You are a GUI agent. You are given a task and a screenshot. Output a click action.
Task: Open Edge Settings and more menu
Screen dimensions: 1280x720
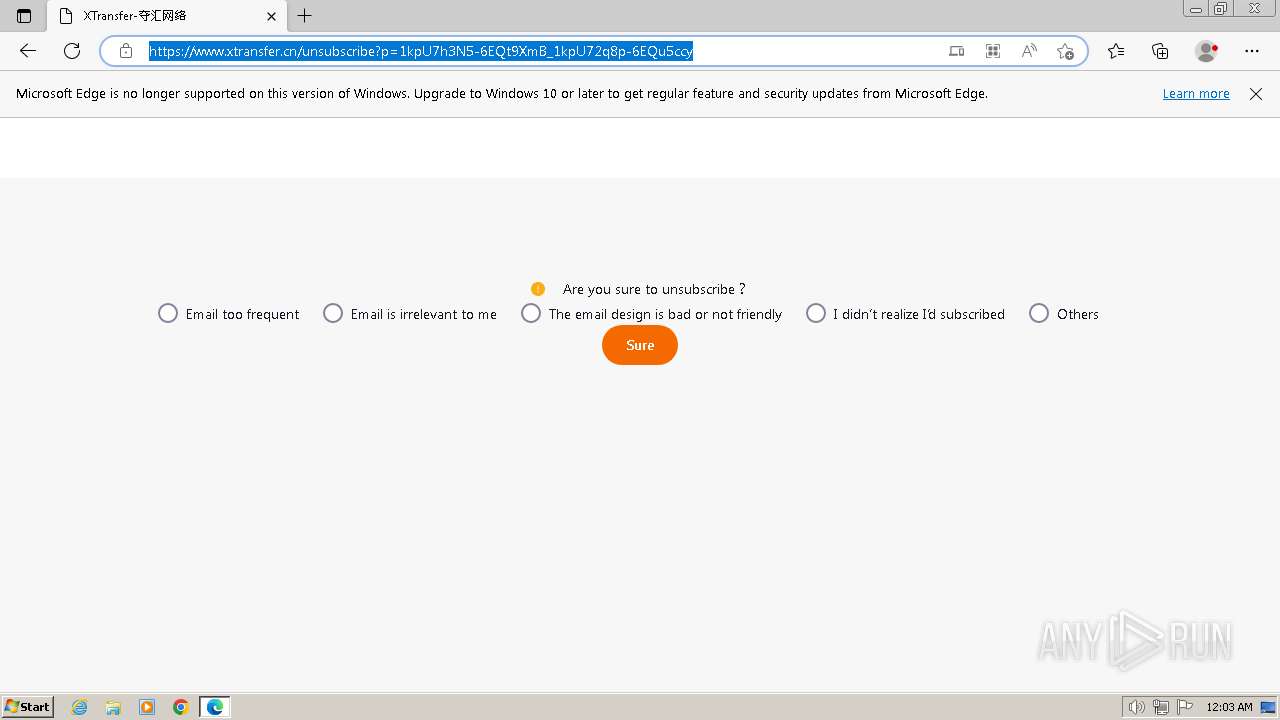click(1252, 51)
